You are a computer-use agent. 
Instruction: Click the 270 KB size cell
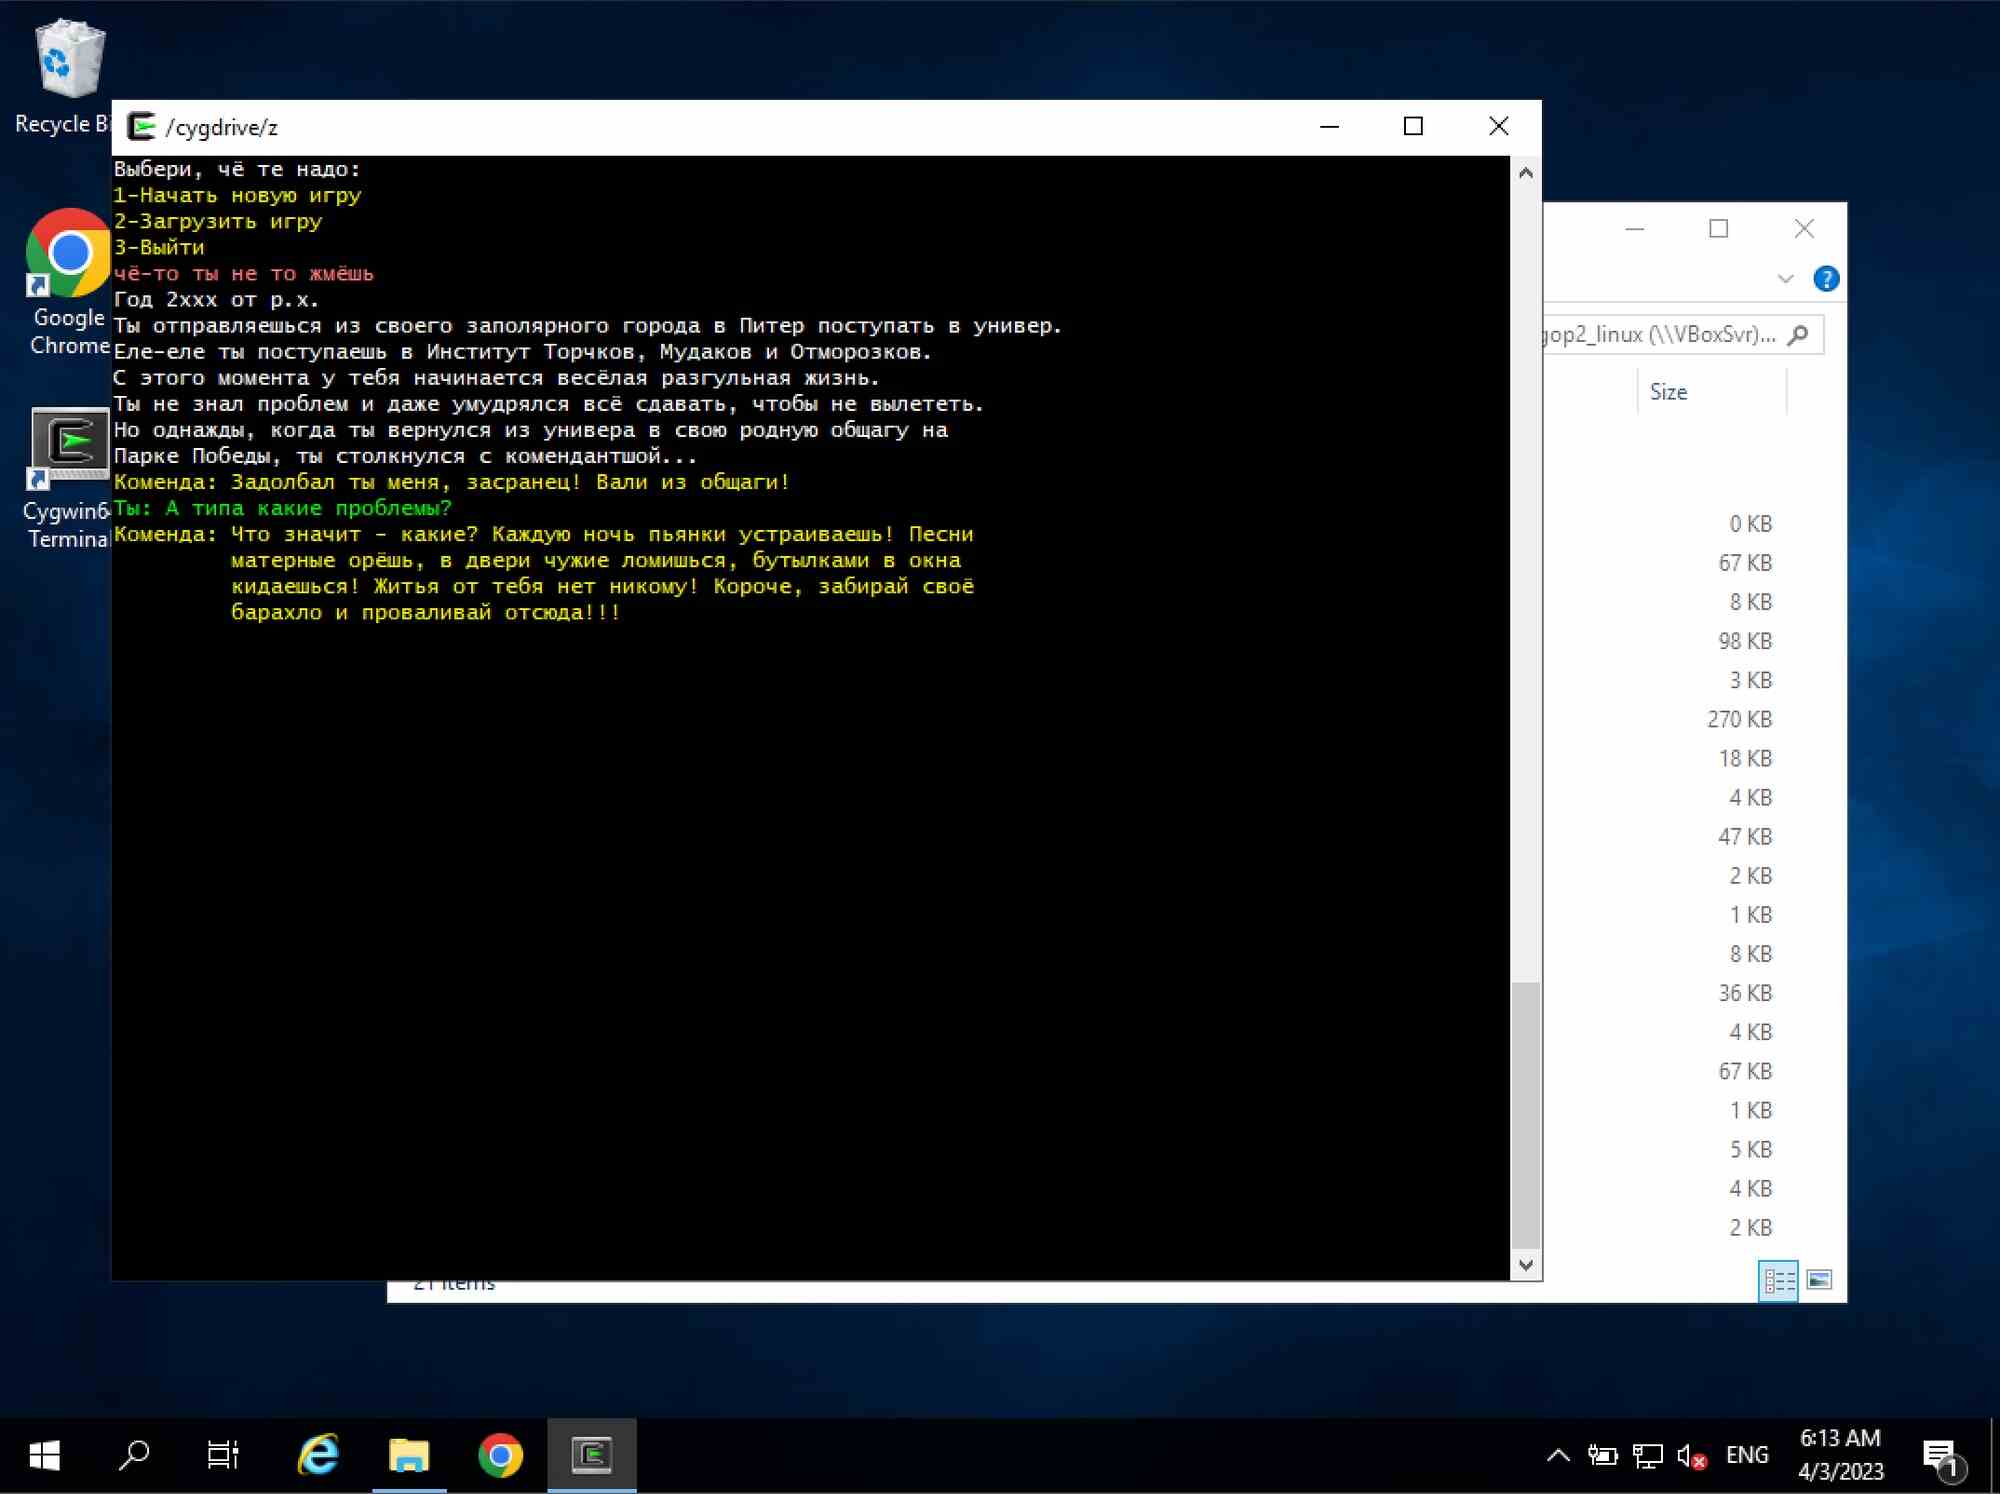tap(1739, 719)
